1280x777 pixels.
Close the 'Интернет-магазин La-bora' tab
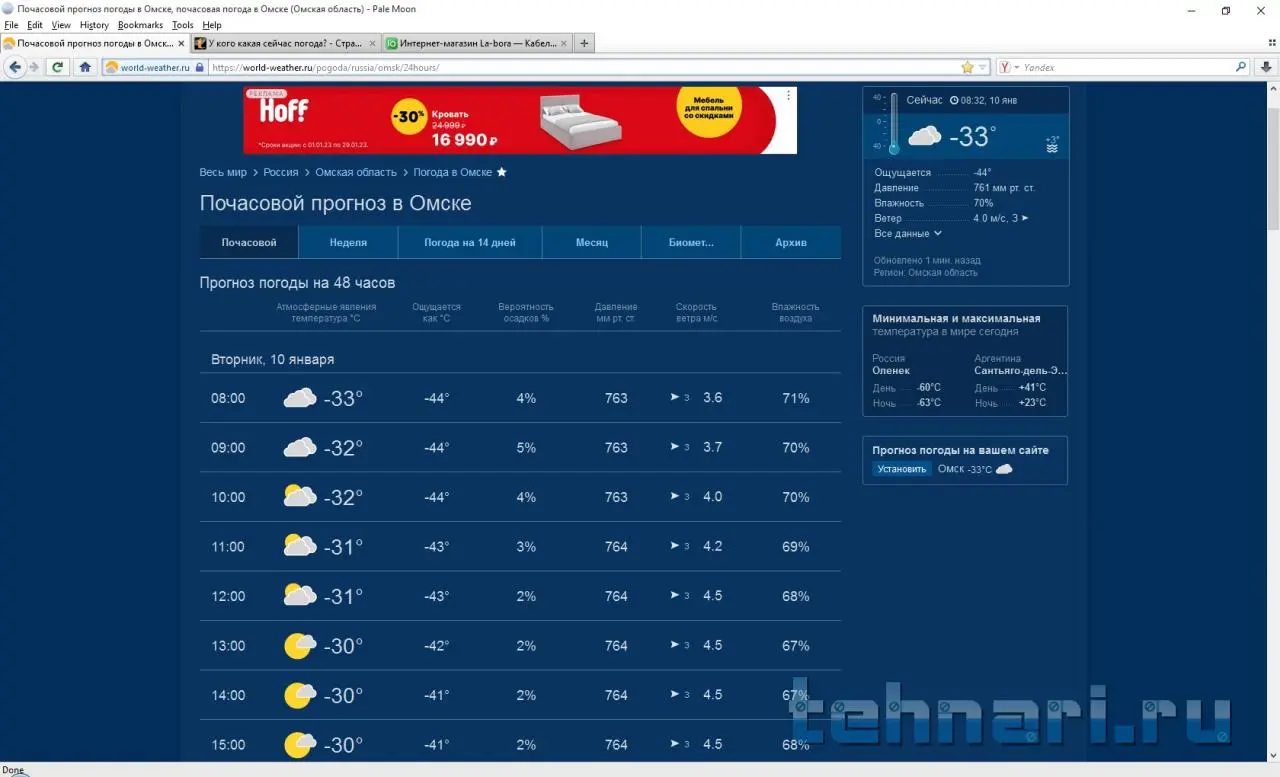point(563,43)
